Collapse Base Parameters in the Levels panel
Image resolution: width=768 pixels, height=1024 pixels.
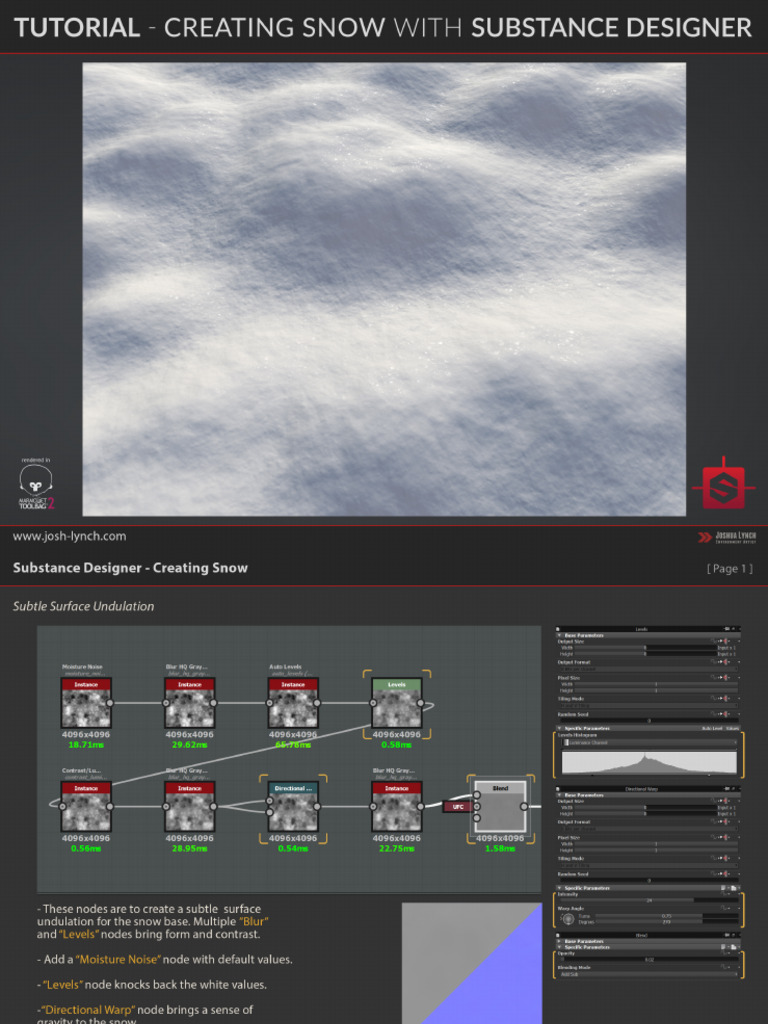559,635
